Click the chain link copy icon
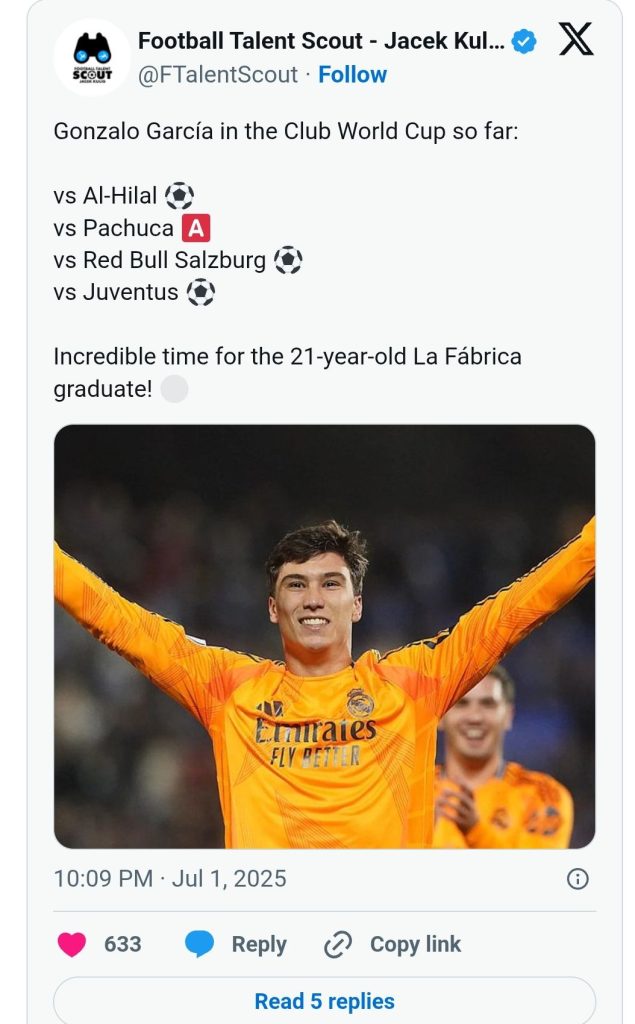This screenshot has height=1024, width=635. click(x=339, y=944)
